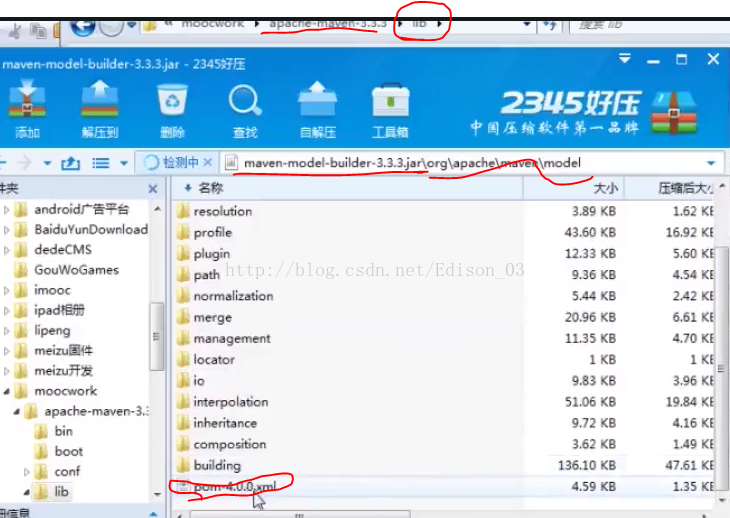730x518 pixels.
Task: Cancel the 检测中 scanning status
Action: tap(208, 162)
